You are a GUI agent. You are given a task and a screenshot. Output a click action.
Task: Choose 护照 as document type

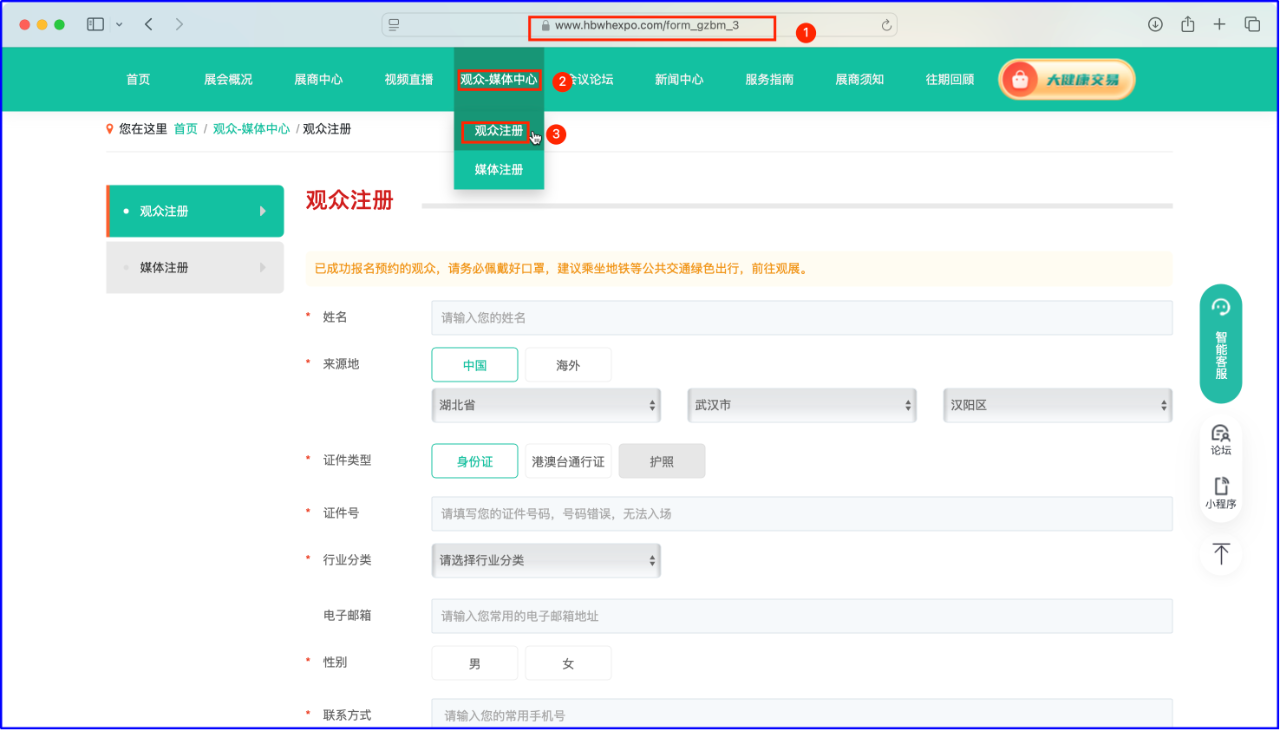(661, 461)
